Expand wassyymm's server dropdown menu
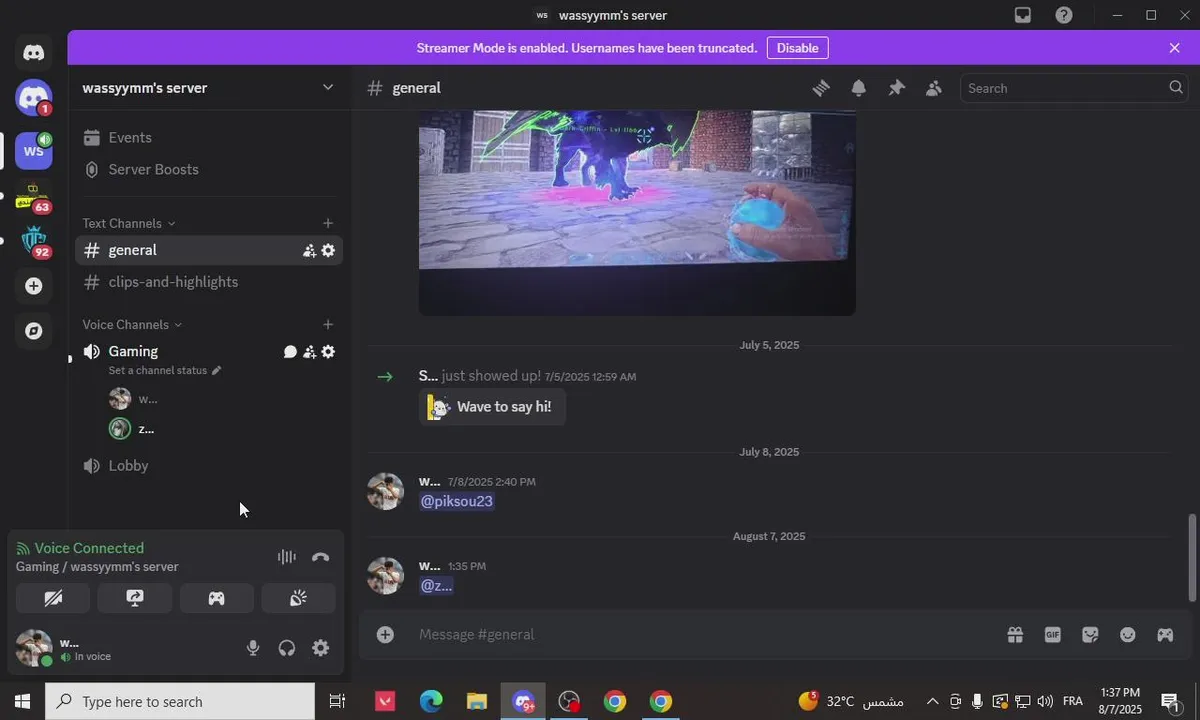The width and height of the screenshot is (1200, 720). pos(328,88)
